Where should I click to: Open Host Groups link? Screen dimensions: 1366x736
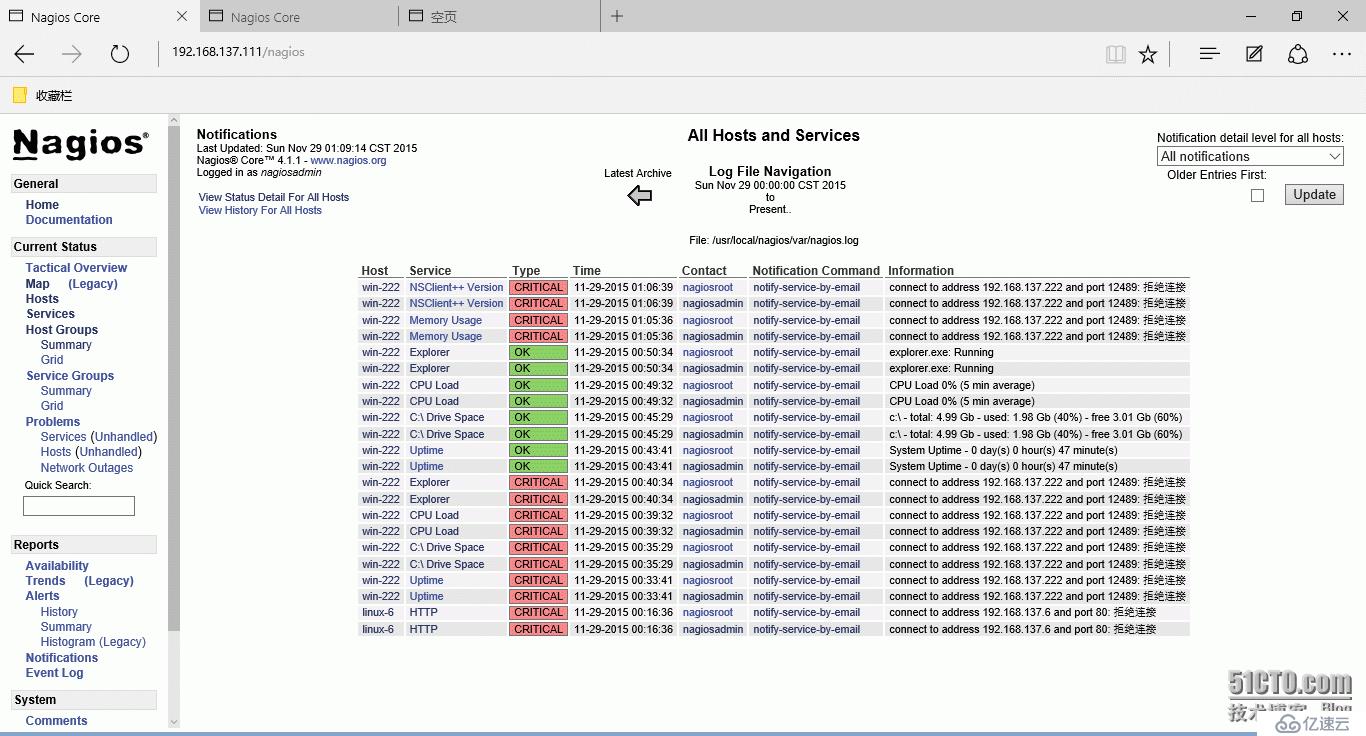pyautogui.click(x=62, y=330)
